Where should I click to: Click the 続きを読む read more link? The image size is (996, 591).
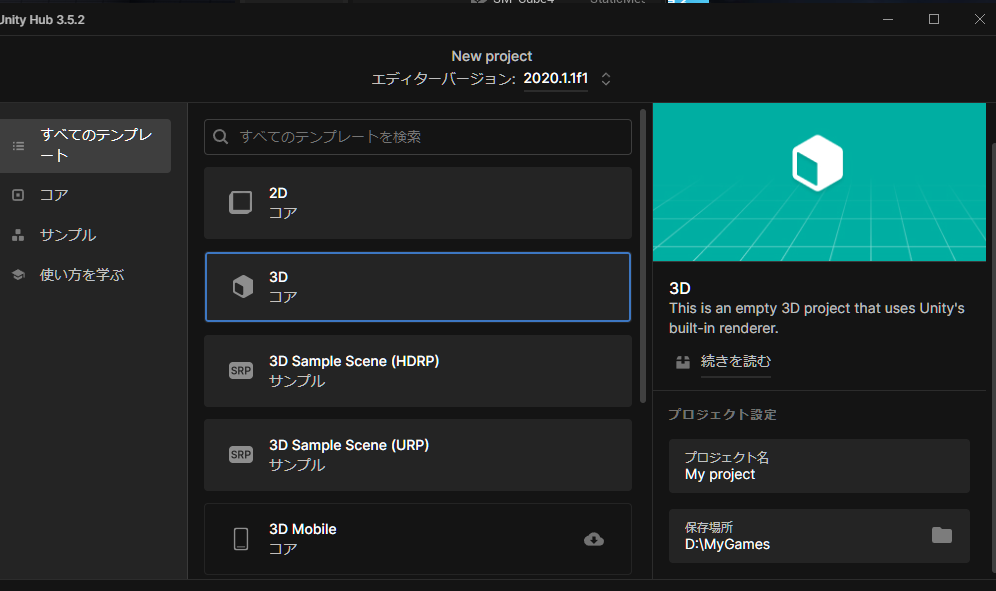736,362
